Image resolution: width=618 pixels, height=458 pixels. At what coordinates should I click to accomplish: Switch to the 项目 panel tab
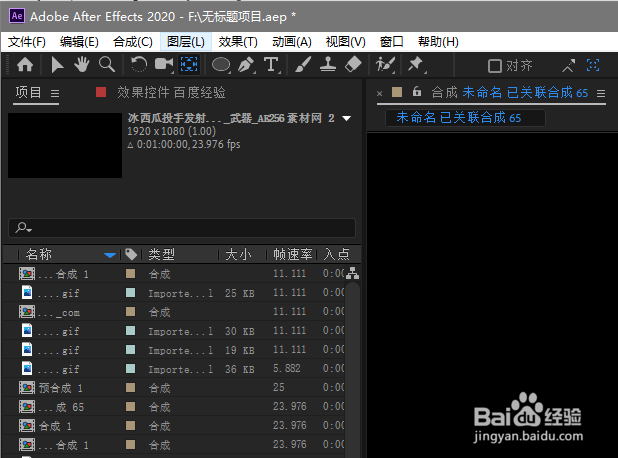coord(28,93)
